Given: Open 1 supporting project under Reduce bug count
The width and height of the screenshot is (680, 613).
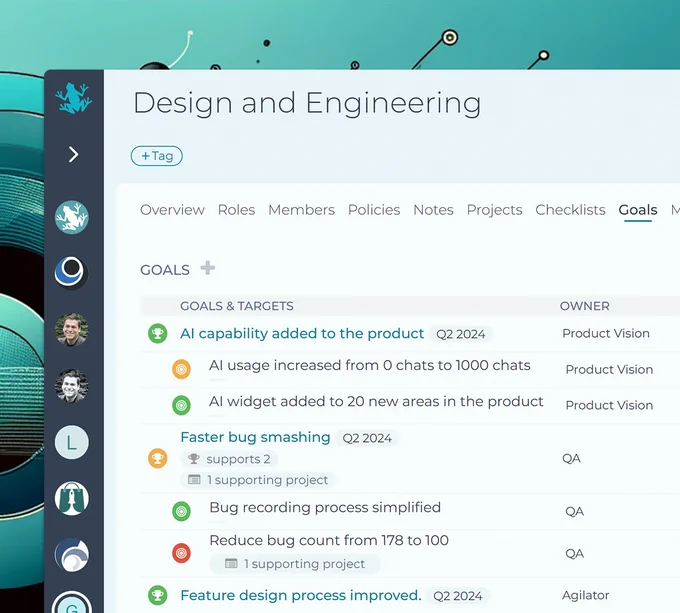Looking at the screenshot, I should [x=295, y=564].
